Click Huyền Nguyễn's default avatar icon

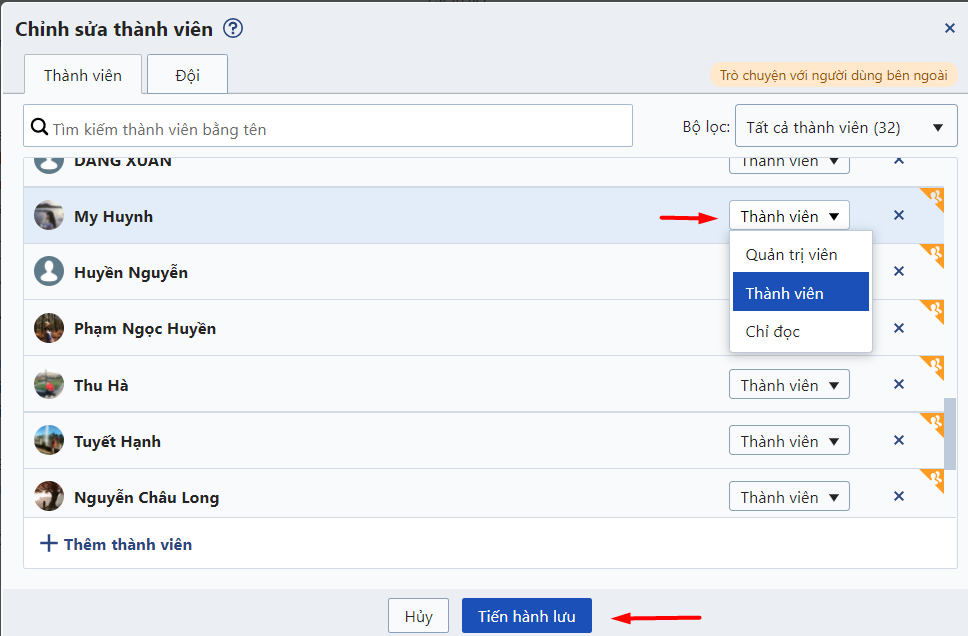[49, 271]
